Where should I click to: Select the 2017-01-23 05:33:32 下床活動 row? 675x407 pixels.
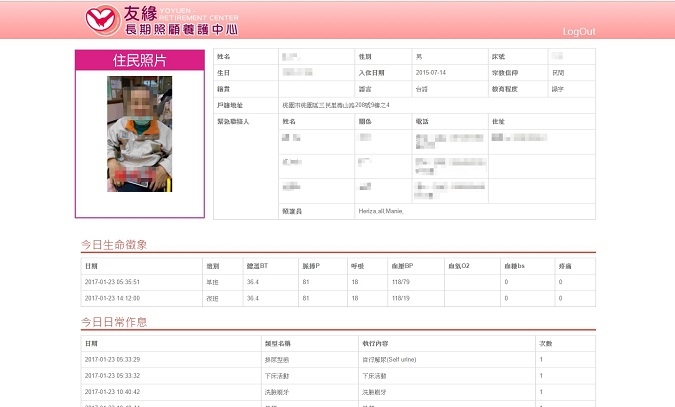(x=112, y=375)
